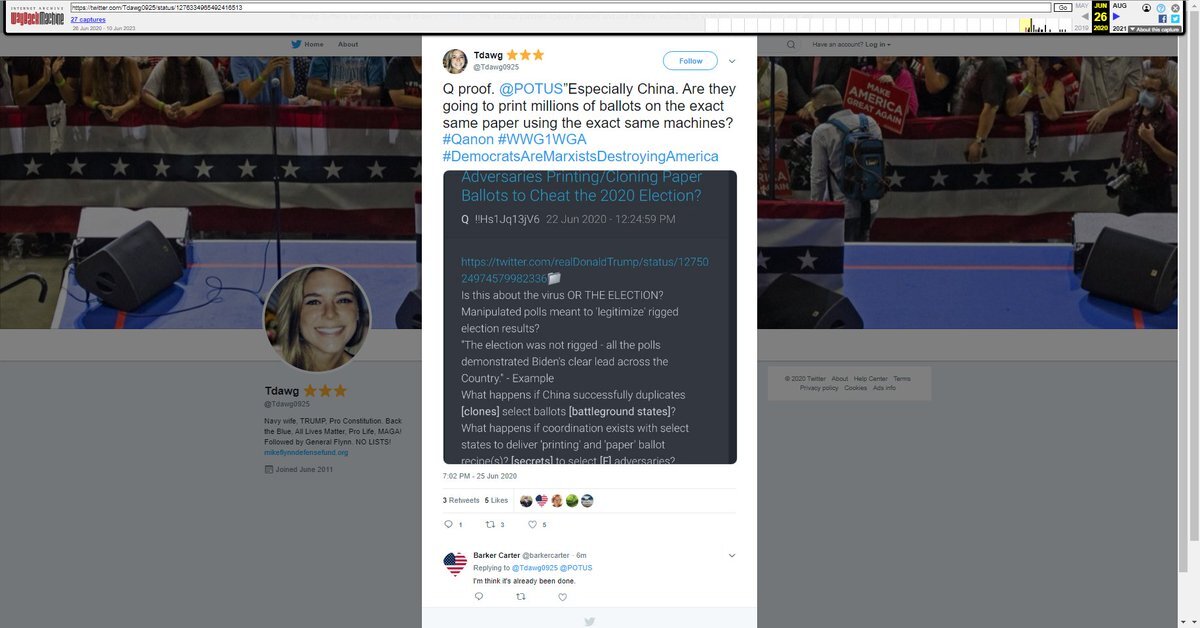
Task: Open Barker Carter flag-heart avatar
Action: 455,564
